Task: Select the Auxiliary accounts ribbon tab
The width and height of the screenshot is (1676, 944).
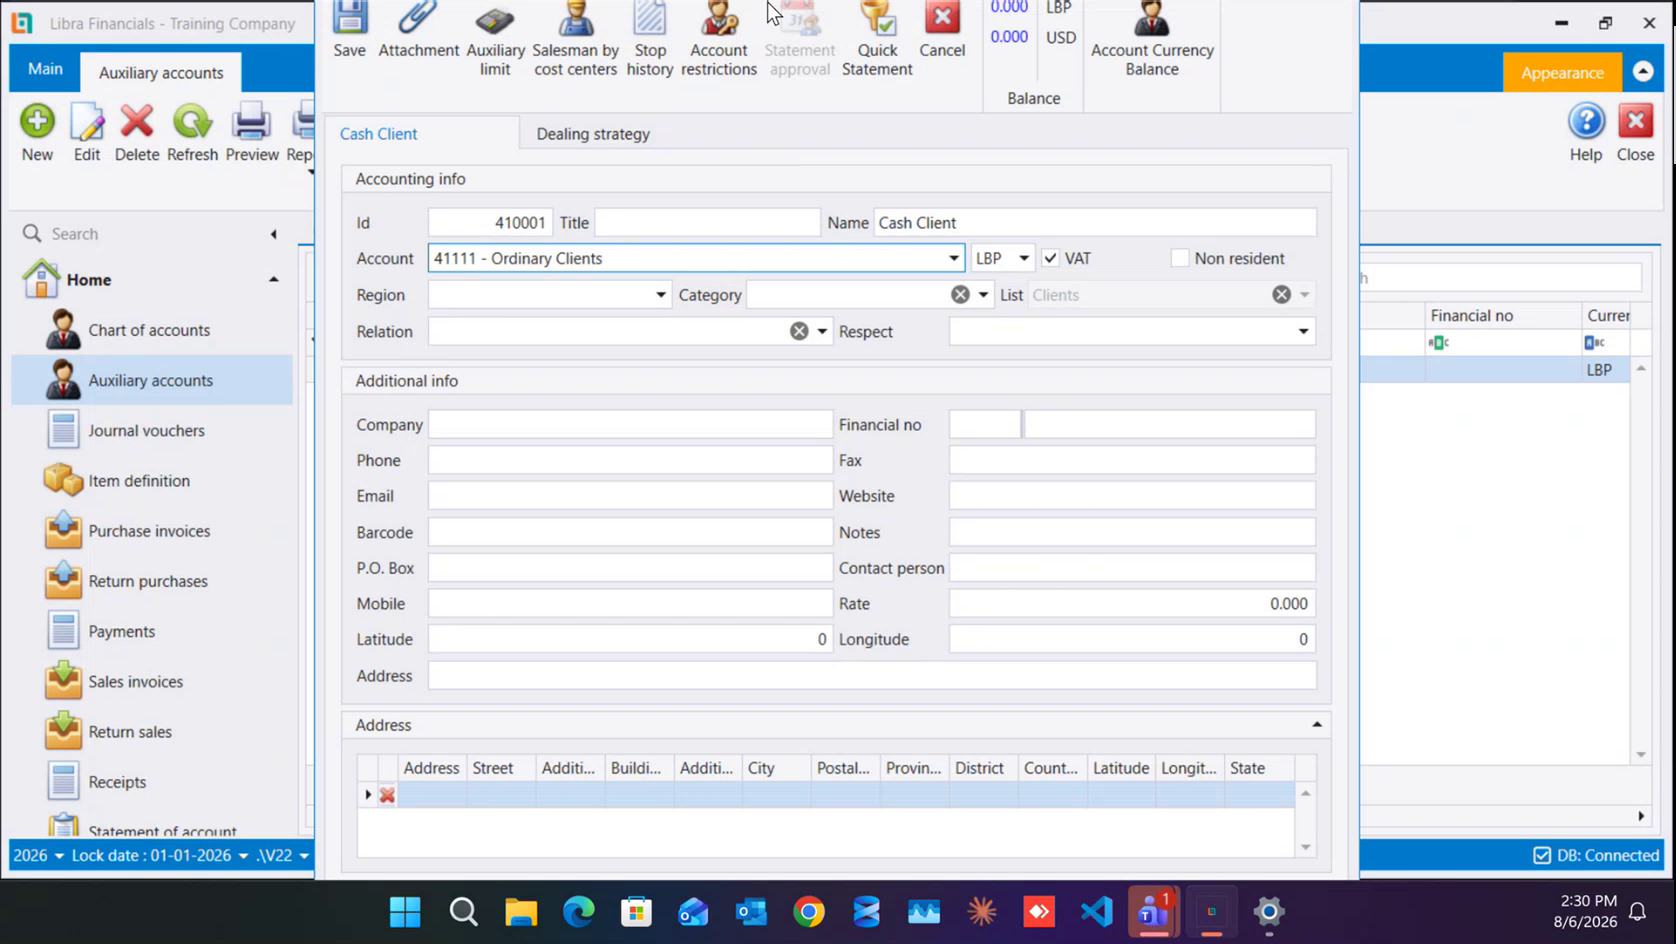Action: [x=161, y=72]
